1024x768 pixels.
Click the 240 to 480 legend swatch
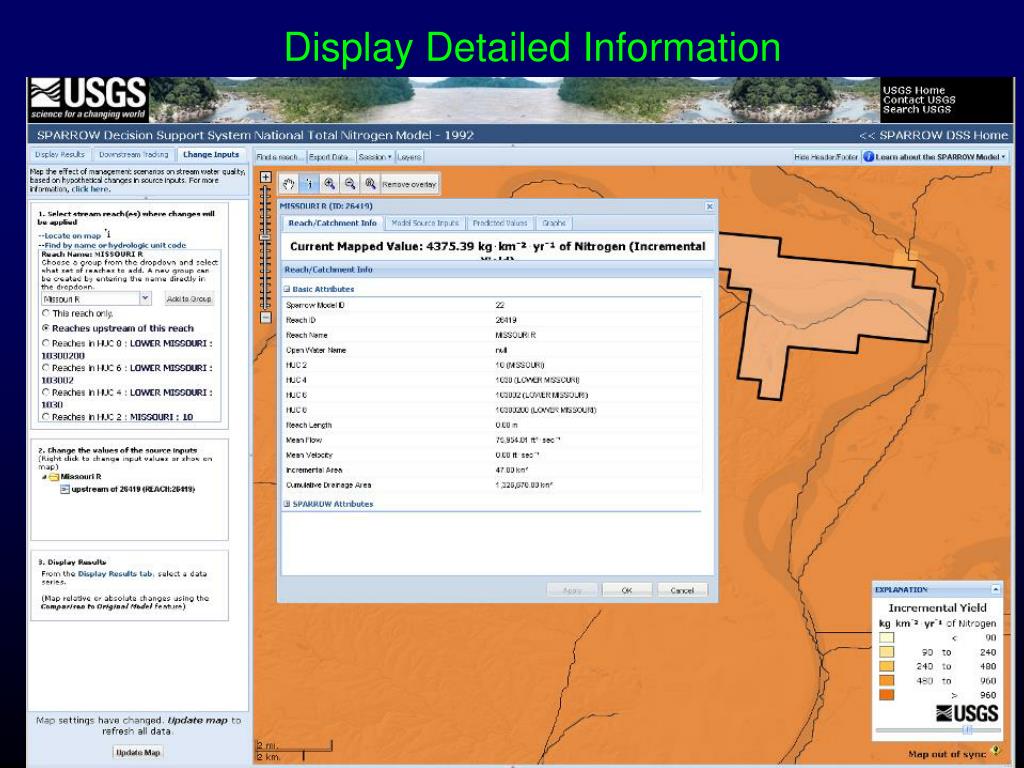[886, 666]
